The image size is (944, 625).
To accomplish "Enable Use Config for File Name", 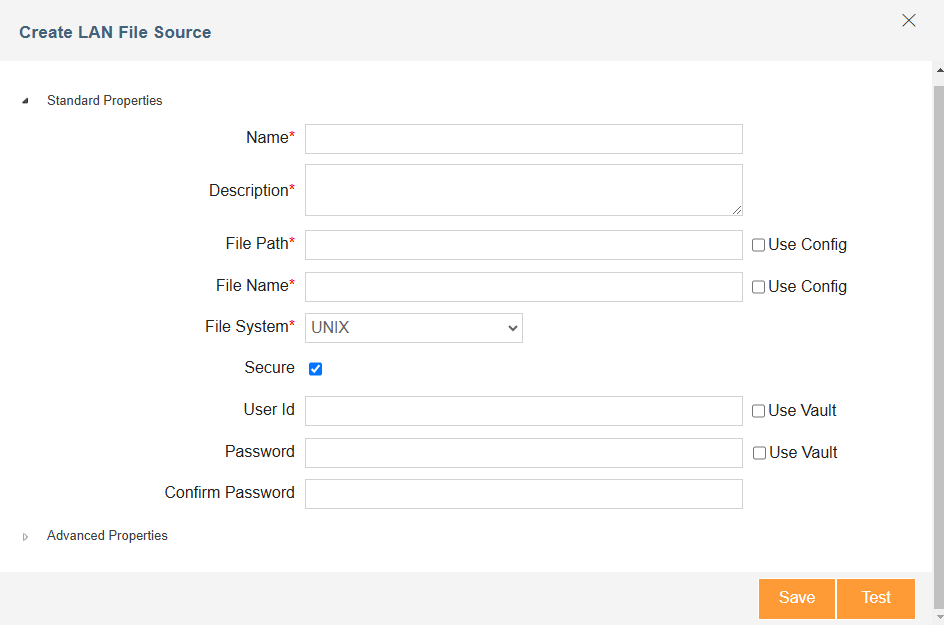I will coord(759,287).
